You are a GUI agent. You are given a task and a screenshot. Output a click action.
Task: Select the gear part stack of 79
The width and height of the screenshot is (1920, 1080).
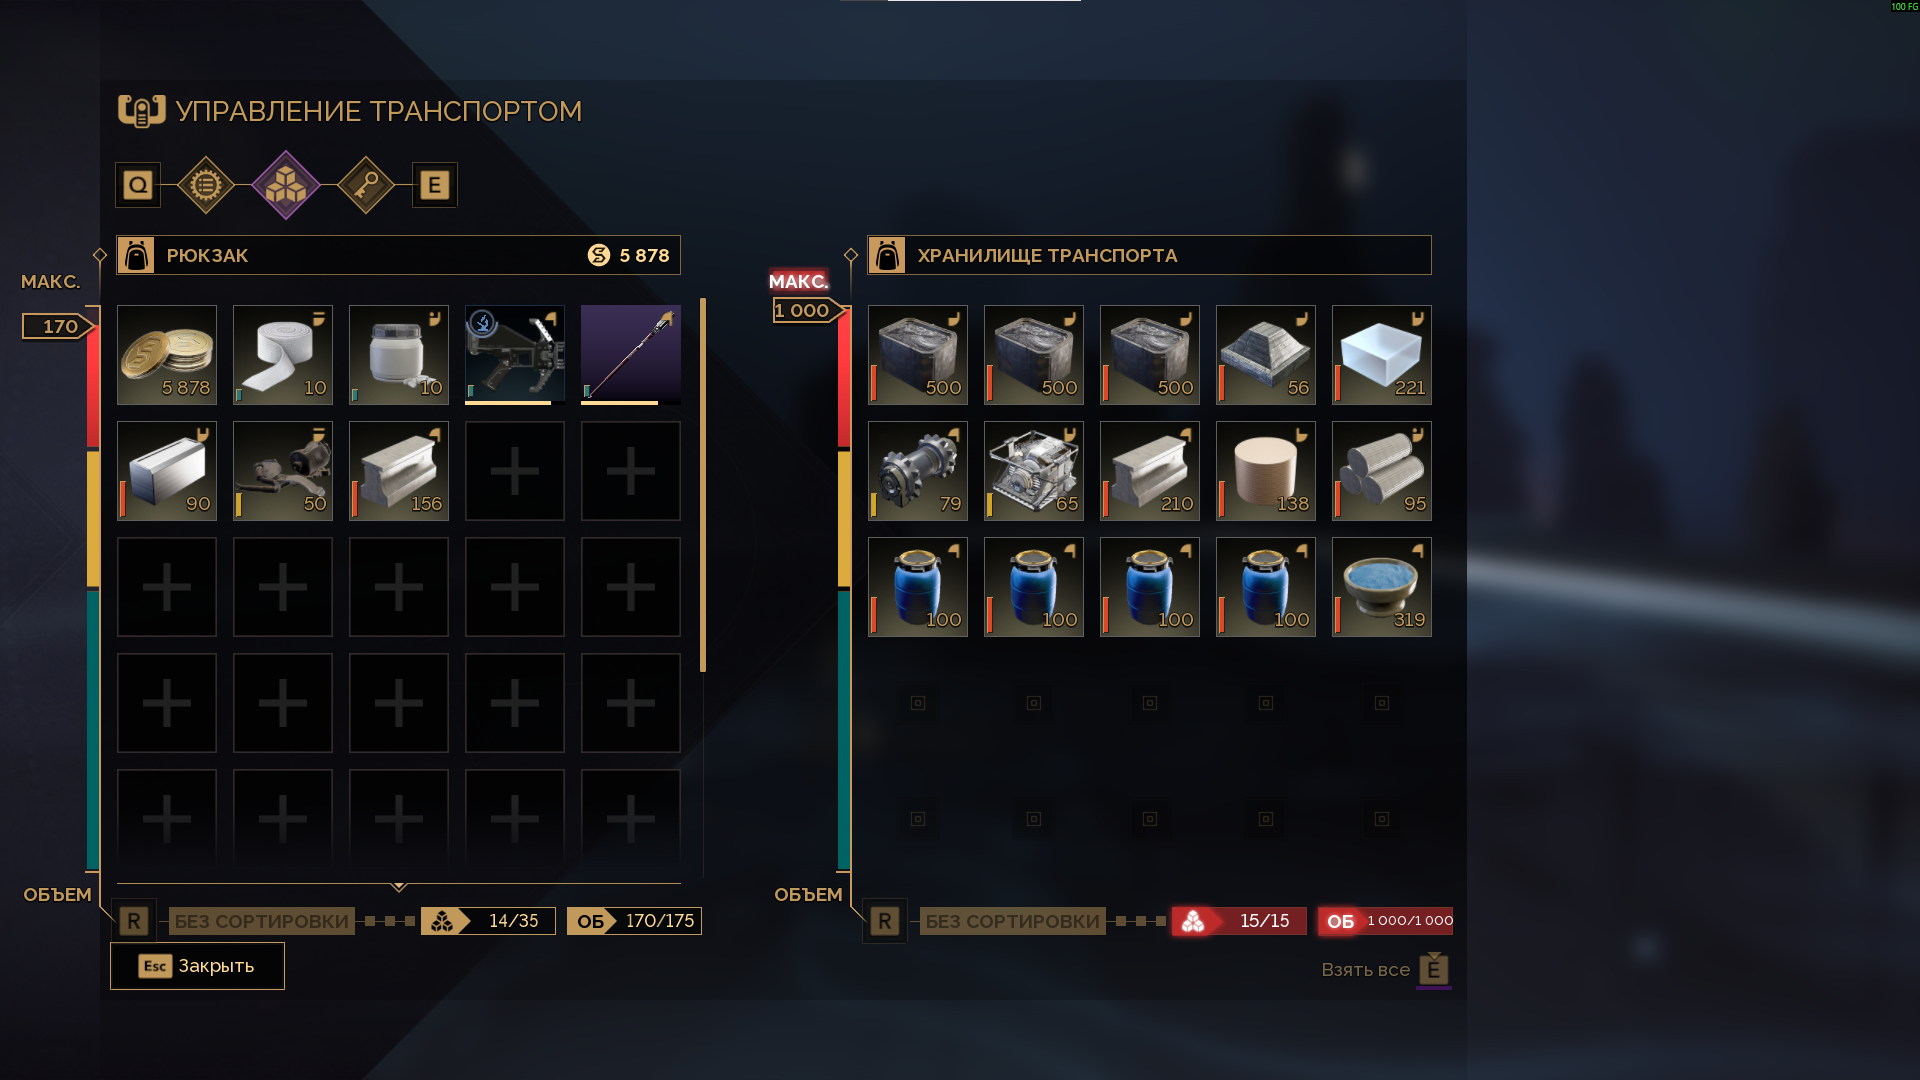[x=918, y=471]
